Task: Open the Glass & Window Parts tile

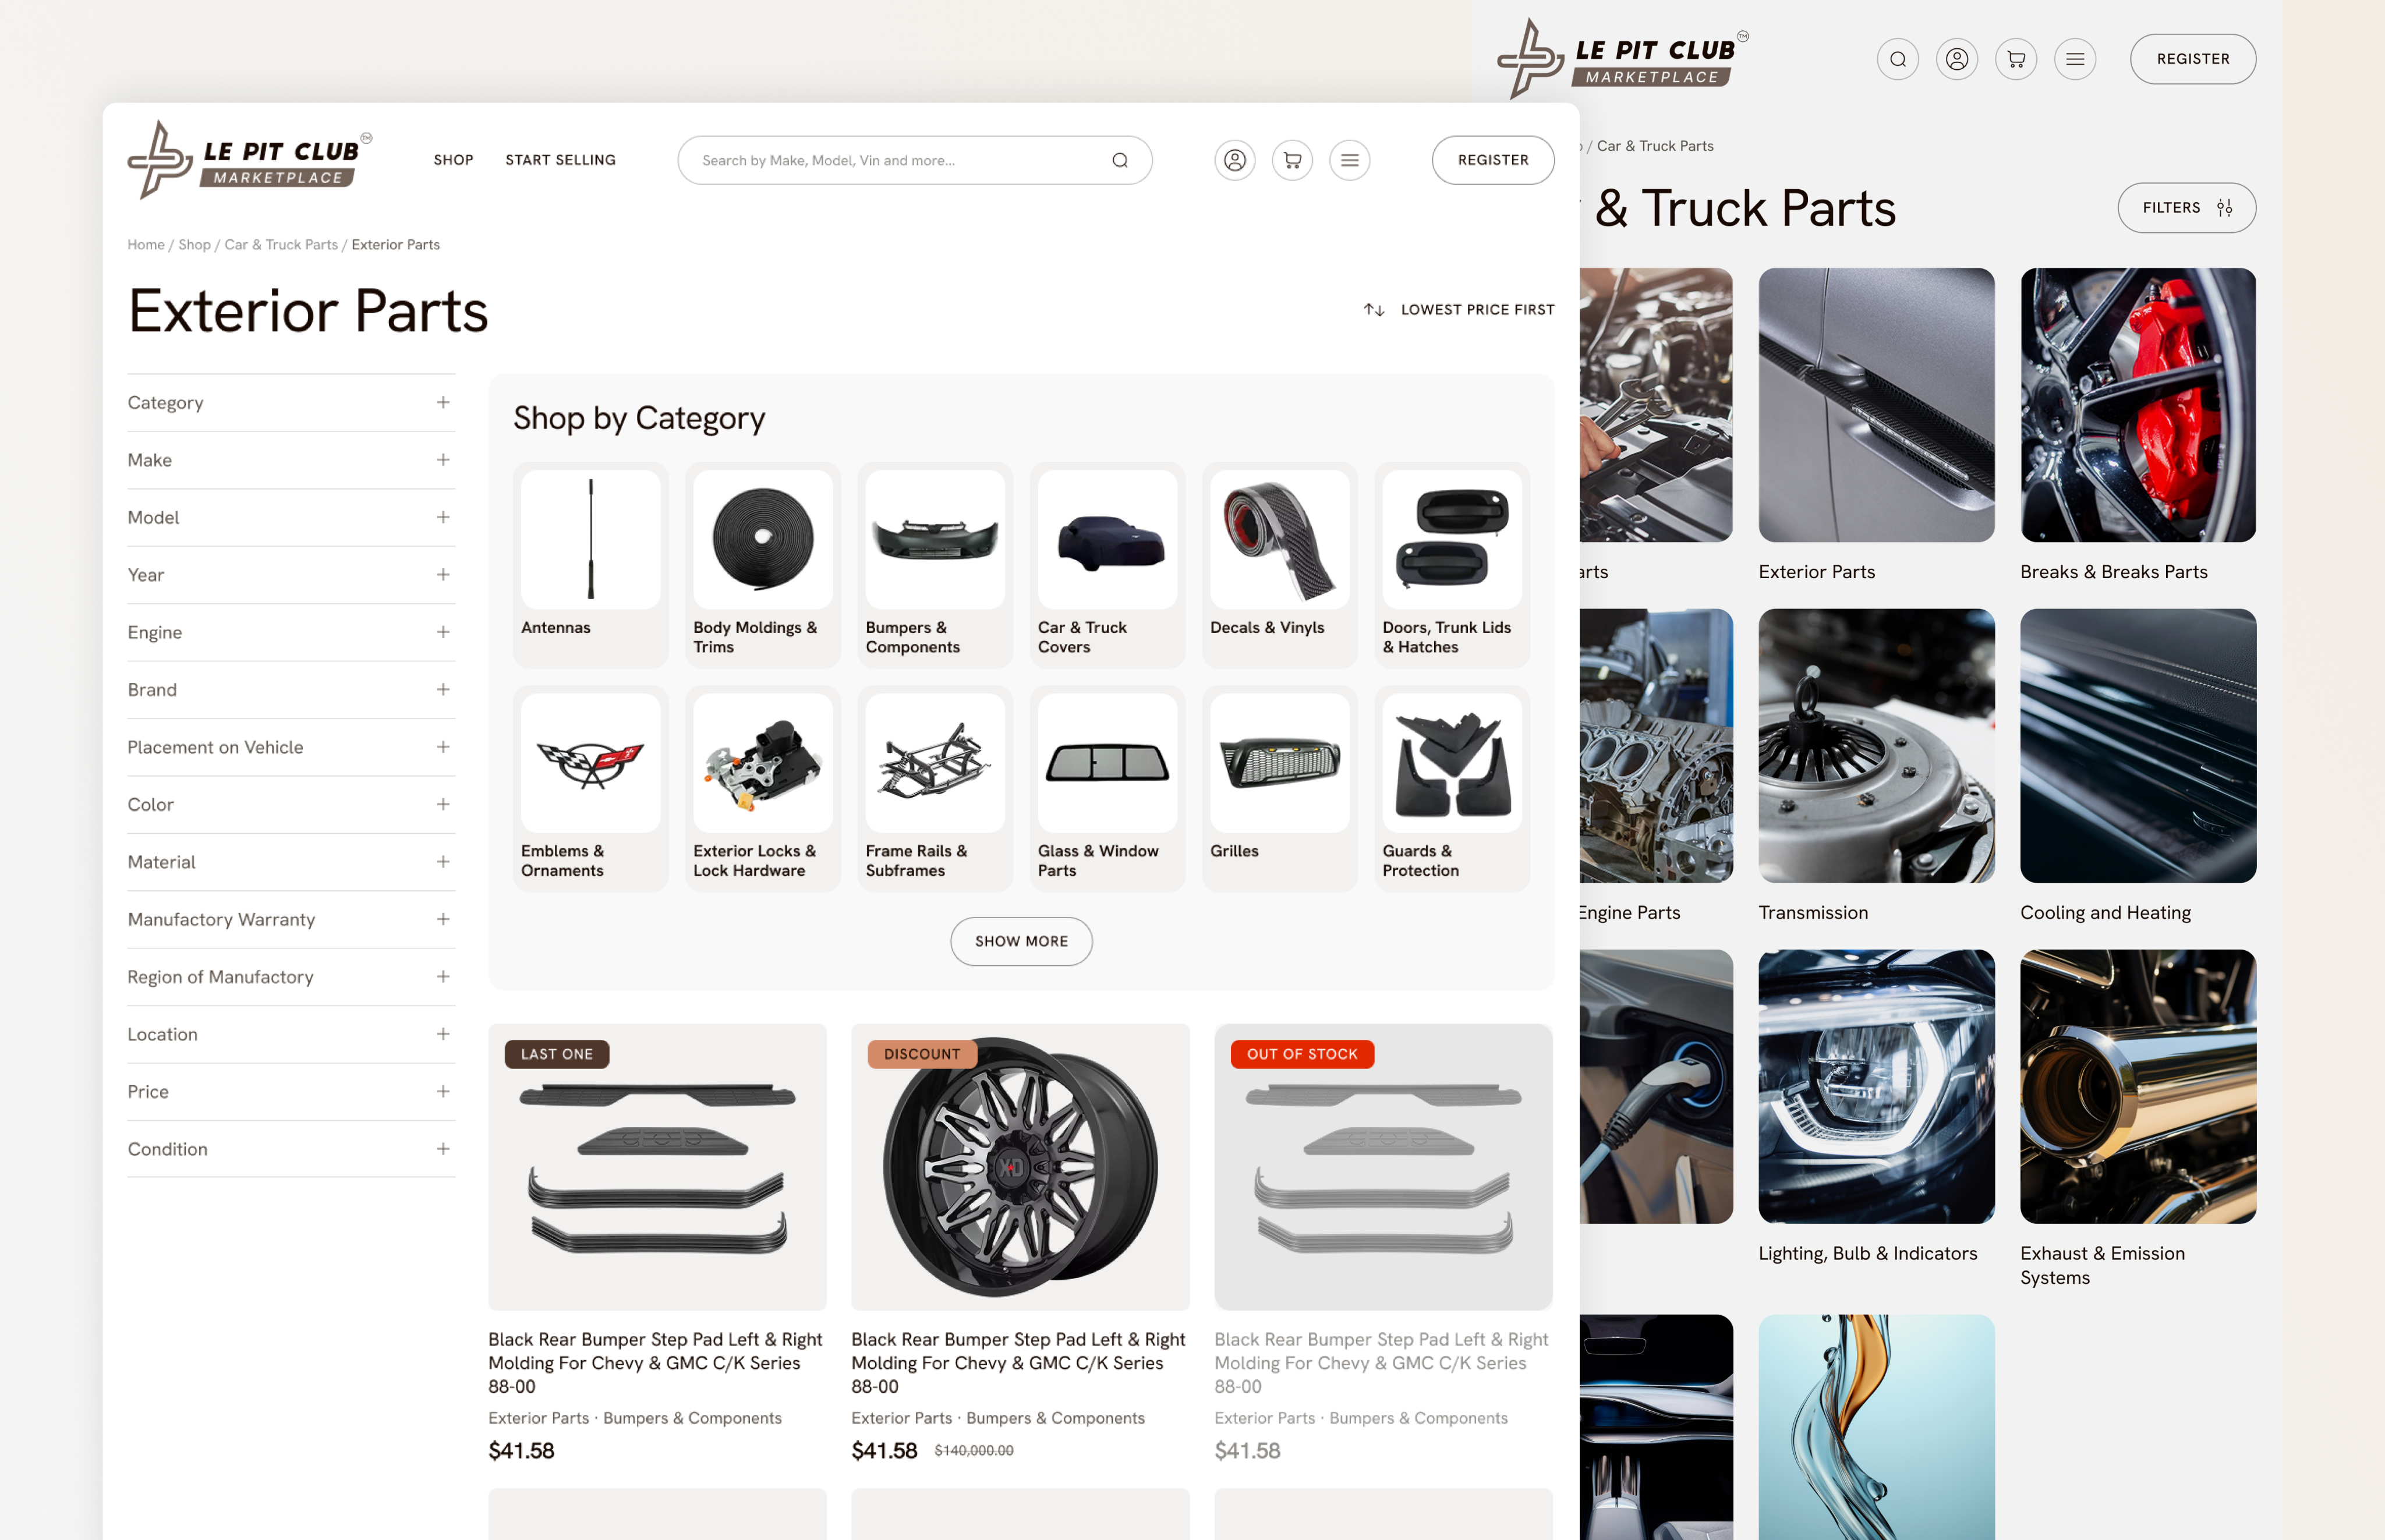Action: [1108, 788]
